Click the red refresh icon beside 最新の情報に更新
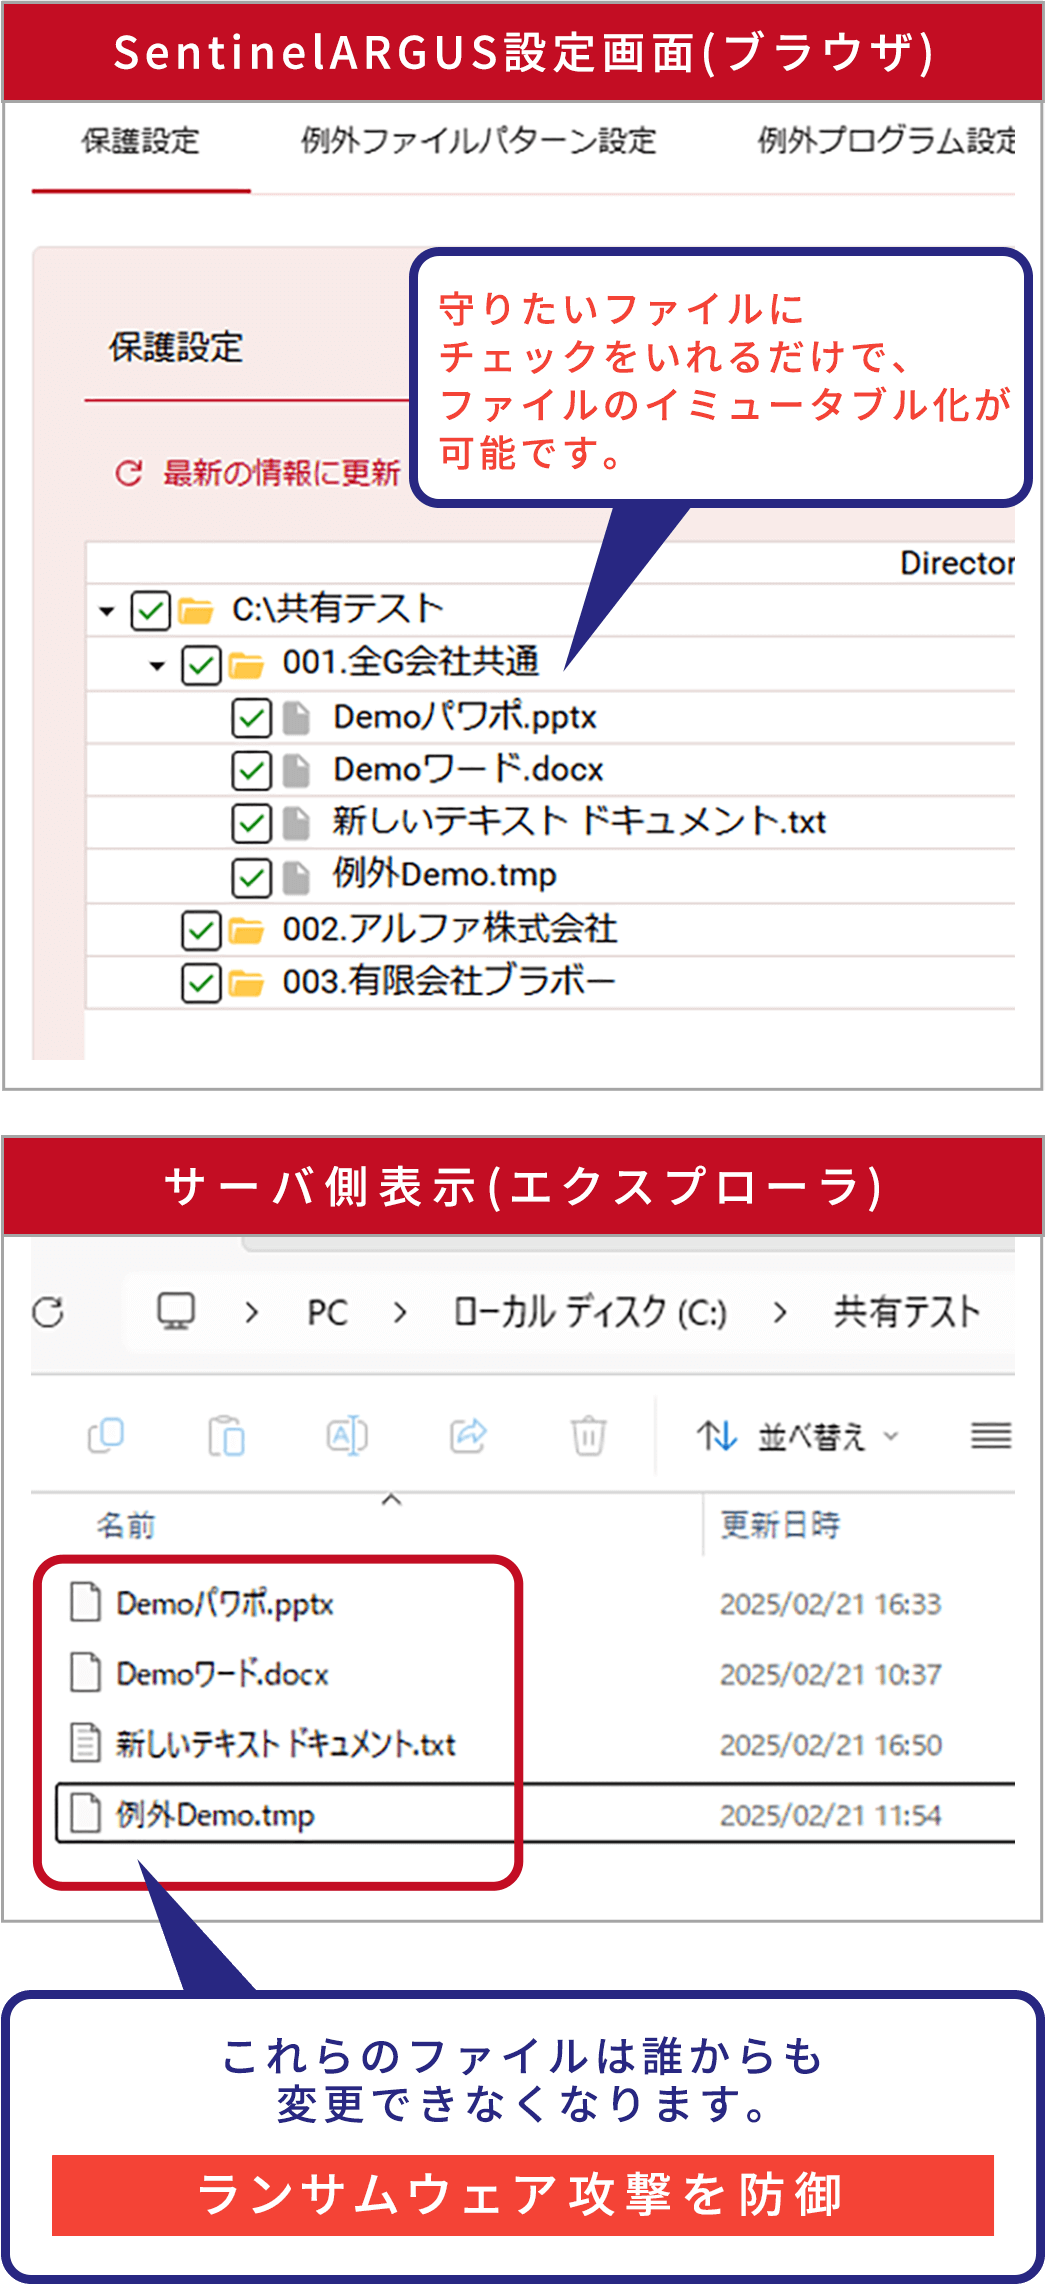 tap(129, 472)
